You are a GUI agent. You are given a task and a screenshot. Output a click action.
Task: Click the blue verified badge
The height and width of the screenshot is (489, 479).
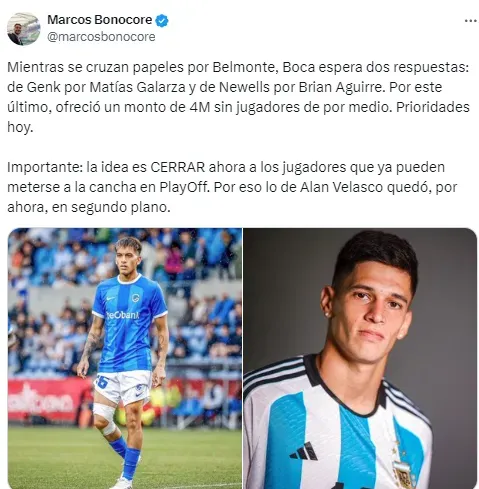pos(162,21)
